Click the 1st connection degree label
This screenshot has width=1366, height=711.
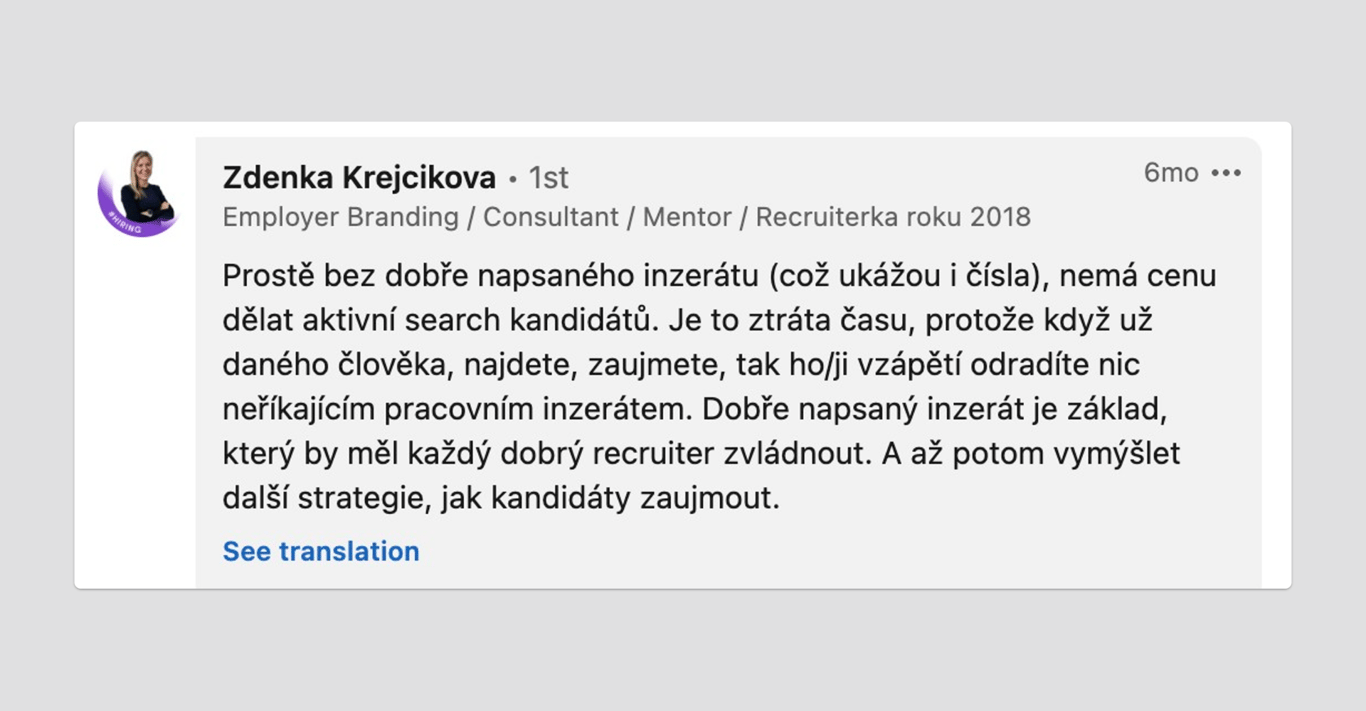tap(549, 178)
